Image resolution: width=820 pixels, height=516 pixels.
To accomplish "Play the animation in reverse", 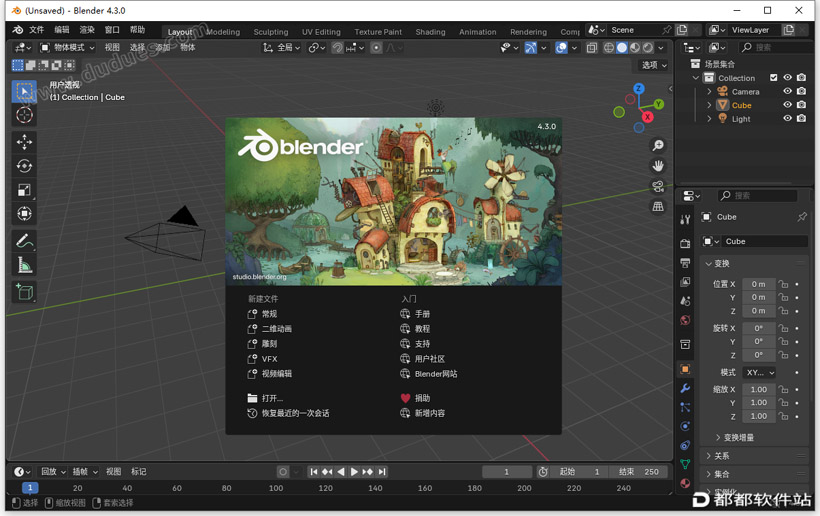I will [x=341, y=472].
